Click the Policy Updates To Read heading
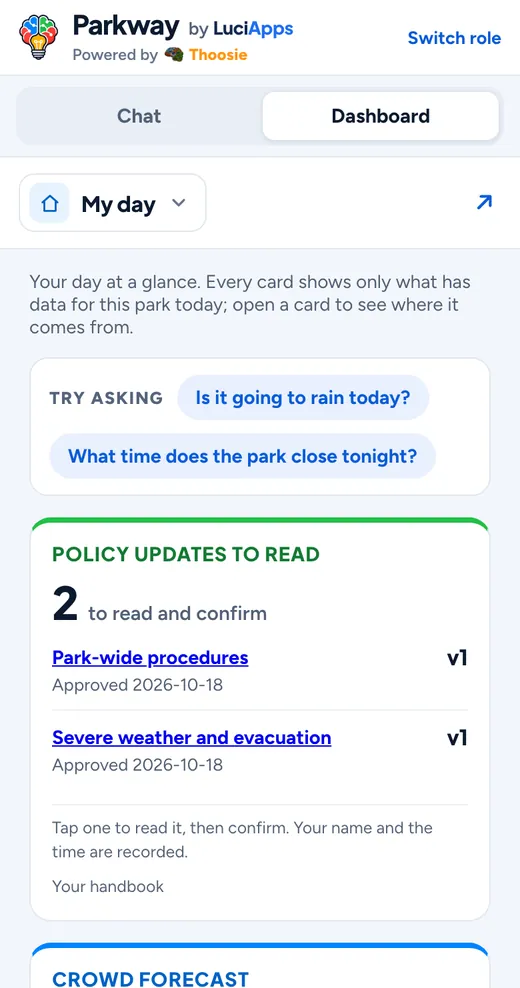This screenshot has height=988, width=520. (186, 554)
